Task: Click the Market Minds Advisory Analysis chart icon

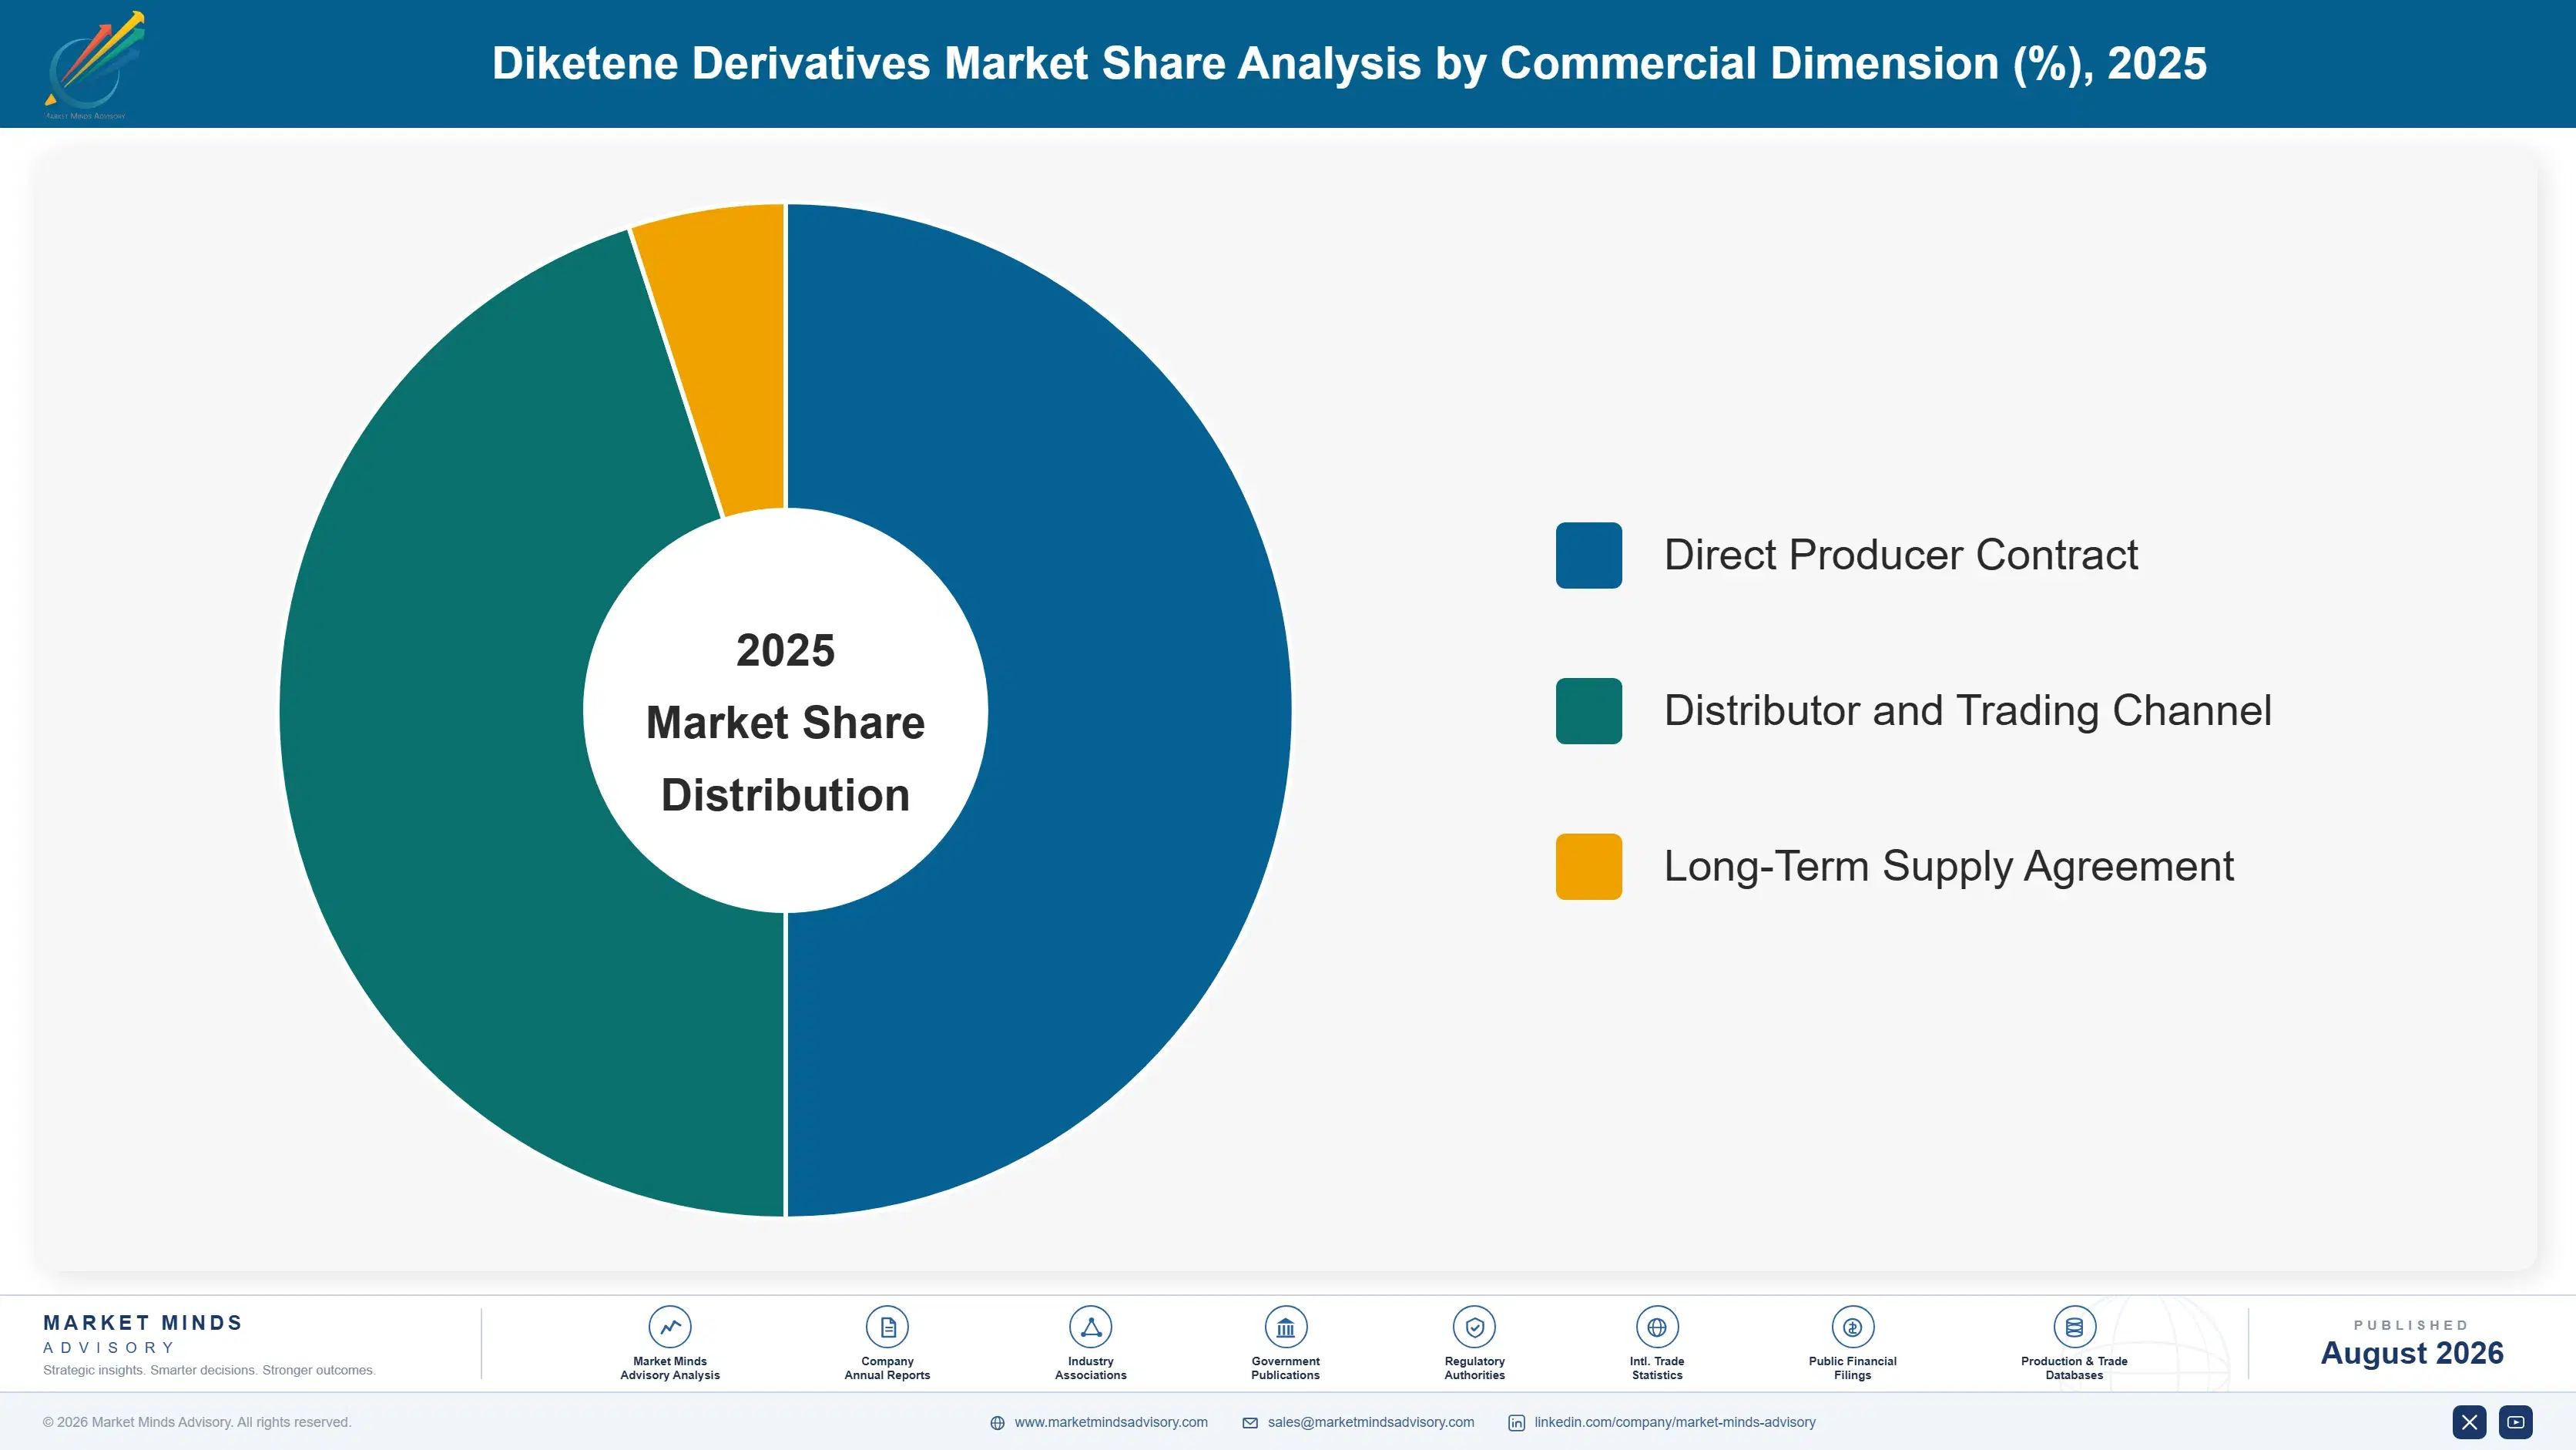Action: (x=670, y=1327)
